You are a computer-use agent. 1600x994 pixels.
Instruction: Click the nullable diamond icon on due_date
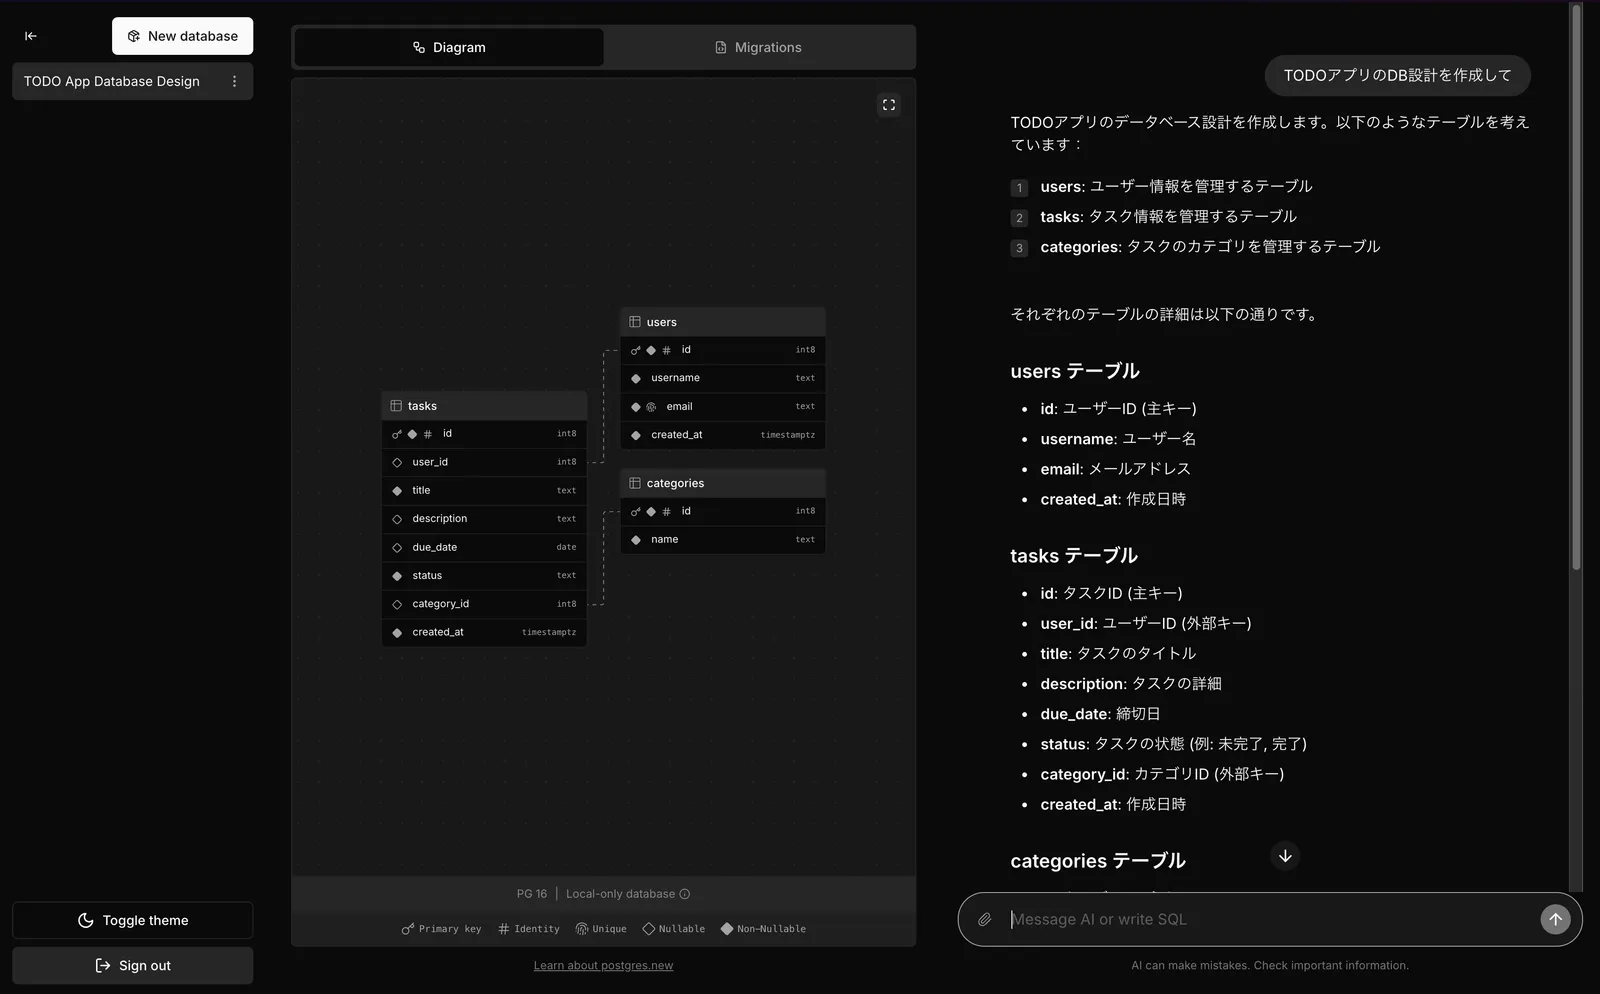click(x=397, y=547)
